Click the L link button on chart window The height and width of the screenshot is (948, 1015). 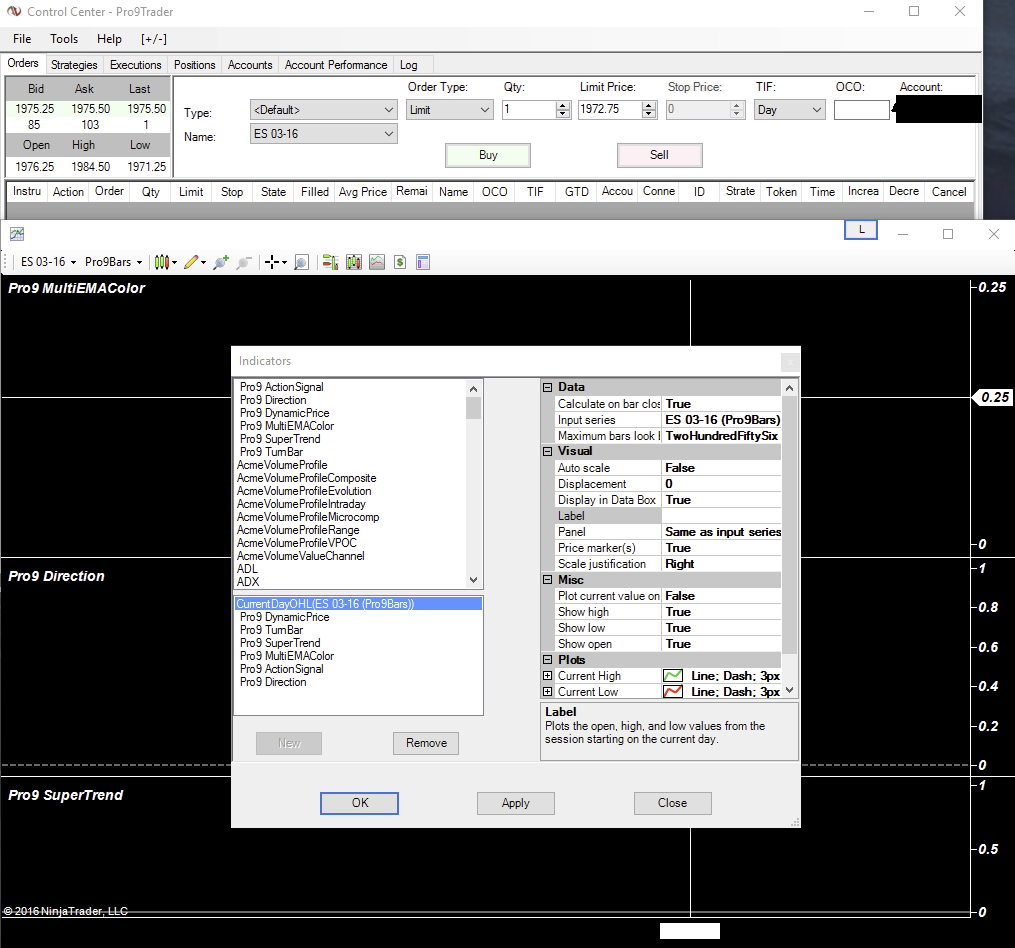[861, 230]
